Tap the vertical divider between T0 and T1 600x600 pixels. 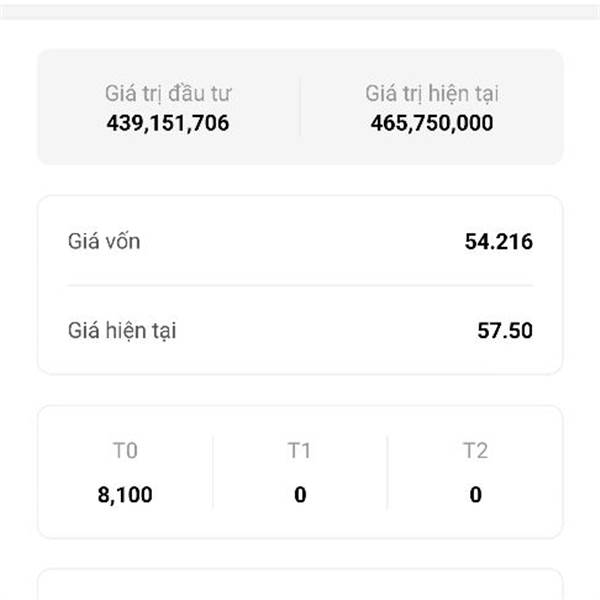tap(213, 472)
